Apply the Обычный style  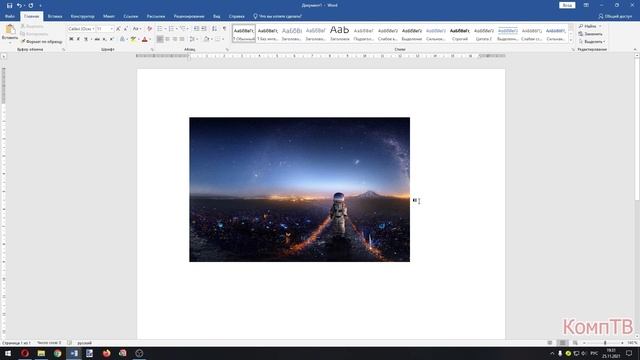point(244,33)
